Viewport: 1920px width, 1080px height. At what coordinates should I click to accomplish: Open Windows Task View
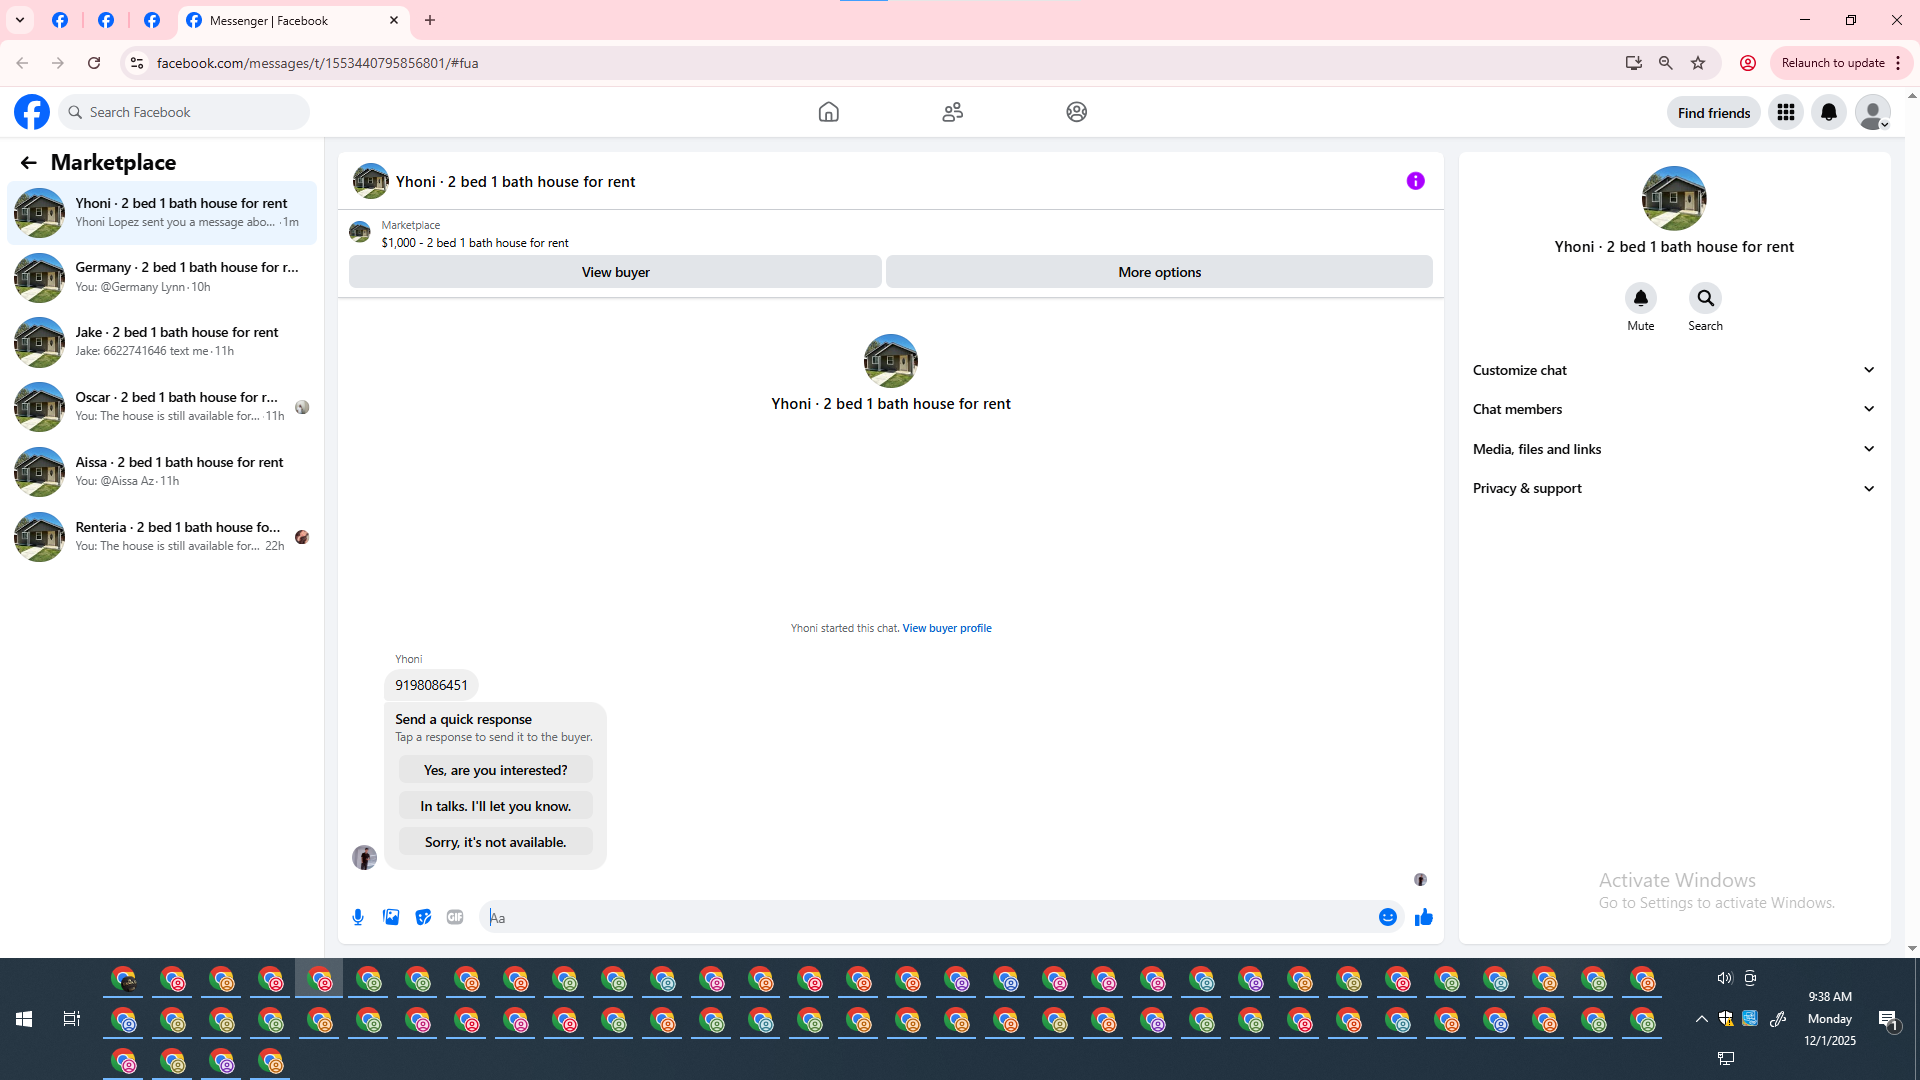tap(71, 1019)
